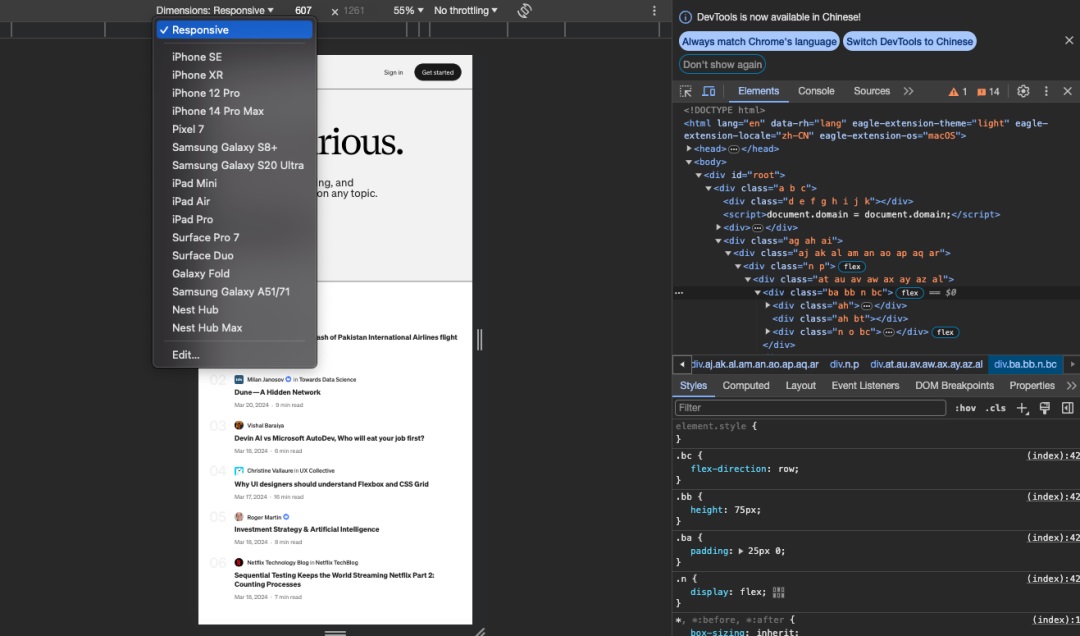Open DevTools settings gear
The image size is (1080, 636).
pos(1023,91)
